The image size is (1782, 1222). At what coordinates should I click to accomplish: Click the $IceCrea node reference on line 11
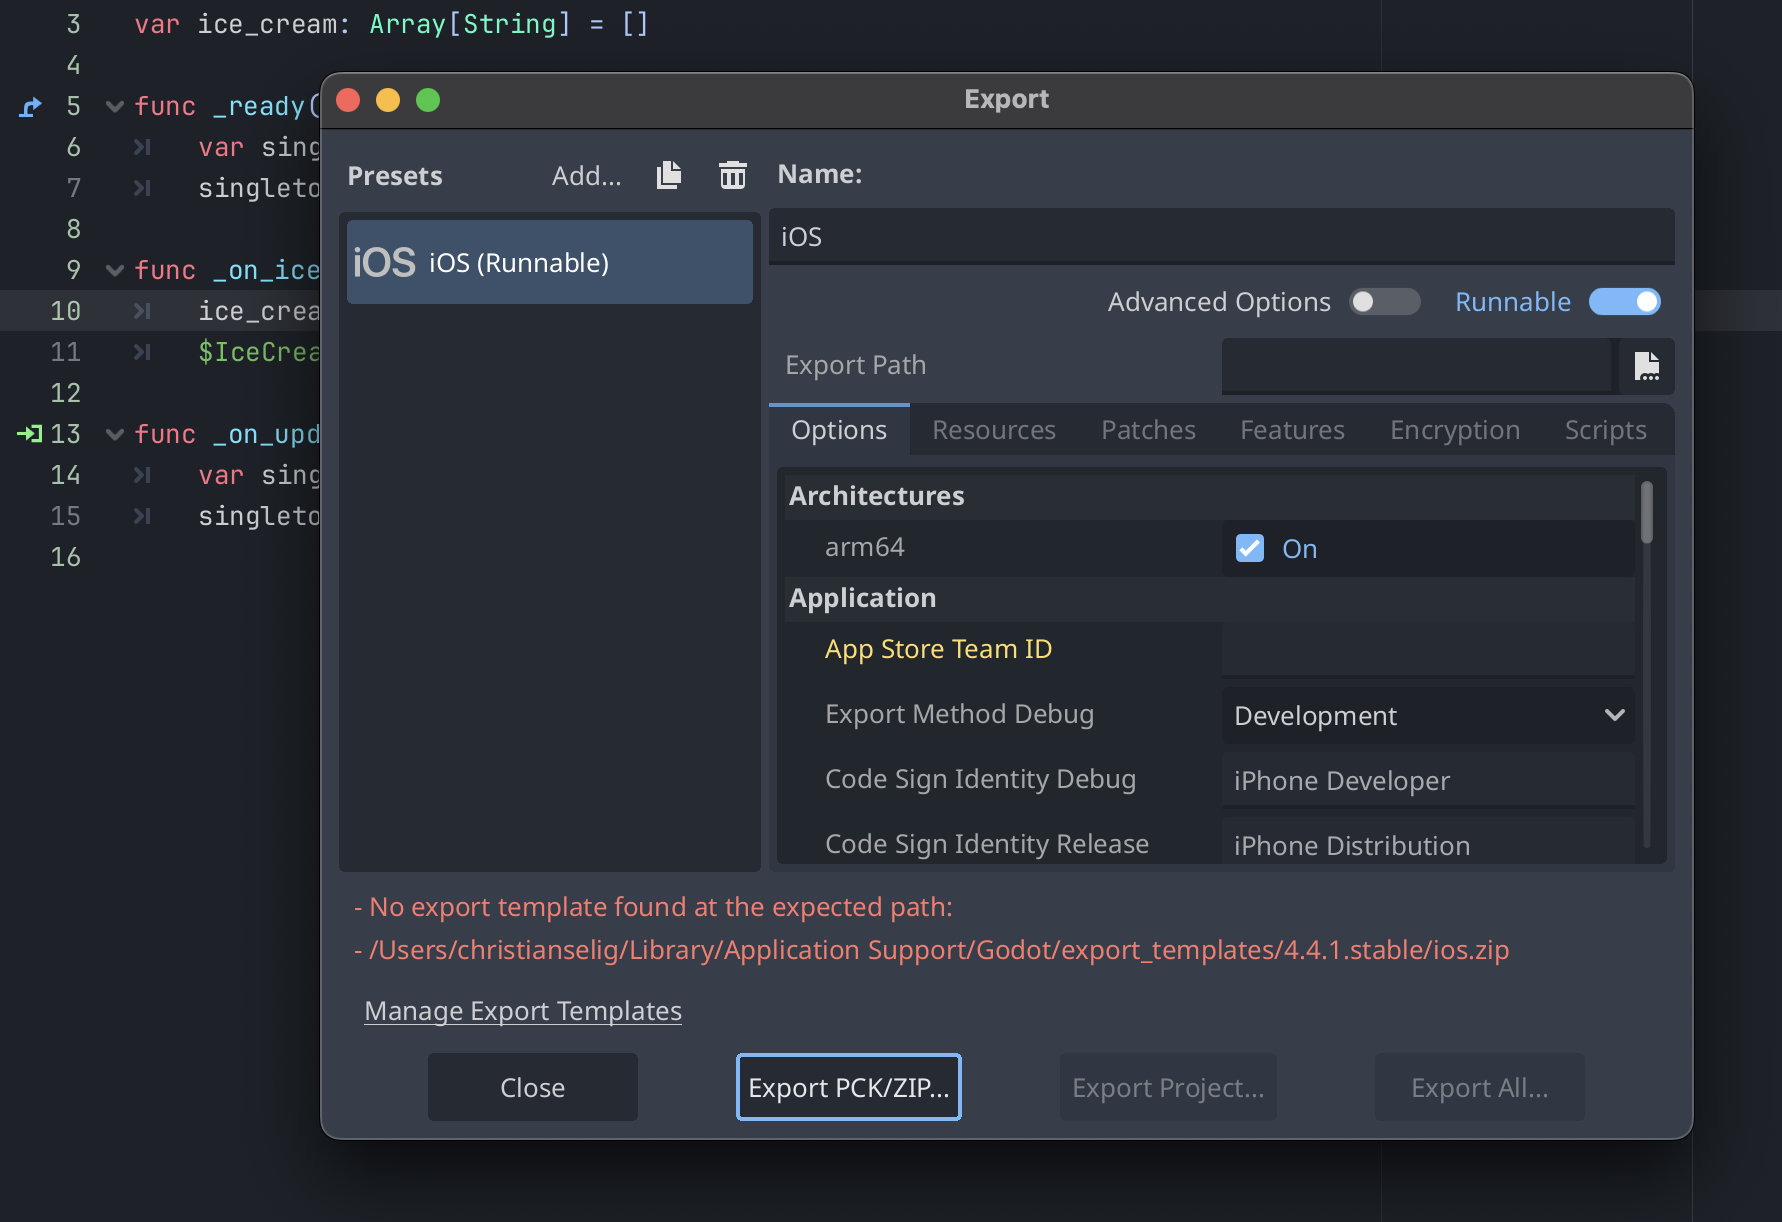pos(259,352)
